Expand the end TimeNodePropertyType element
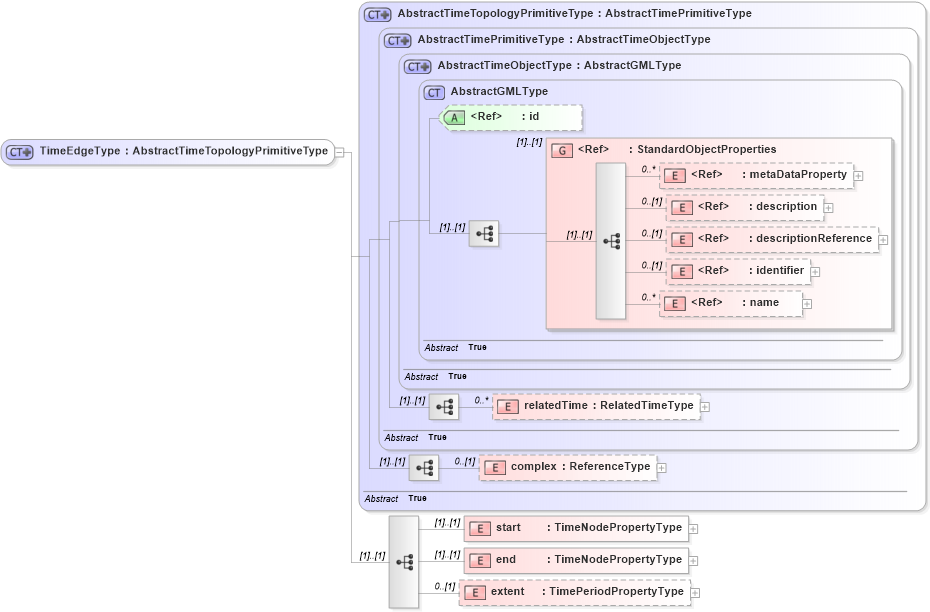Image resolution: width=930 pixels, height=612 pixels. coord(693,562)
